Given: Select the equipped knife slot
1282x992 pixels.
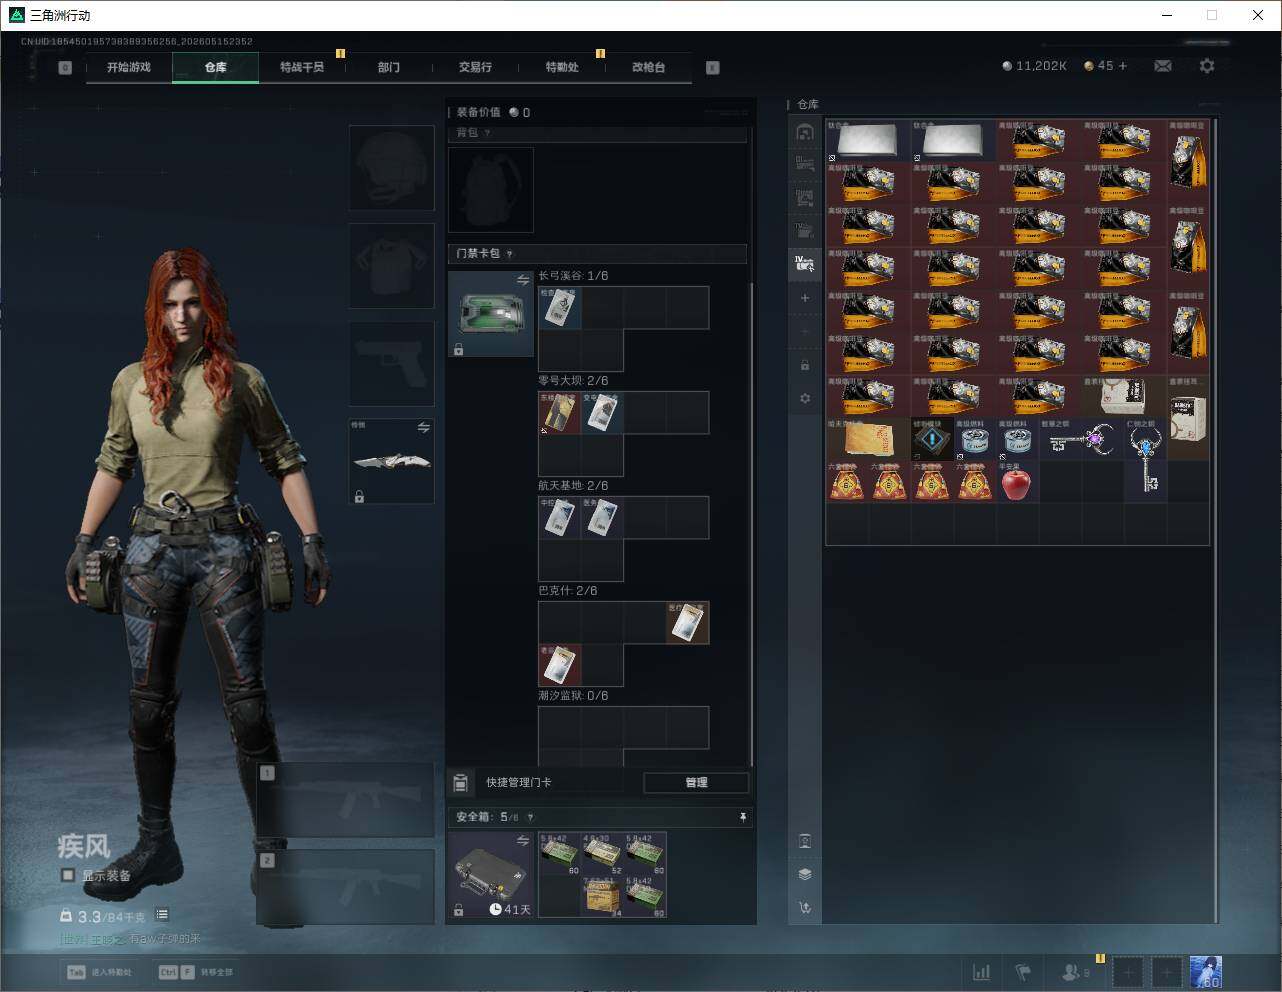Looking at the screenshot, I should [392, 461].
